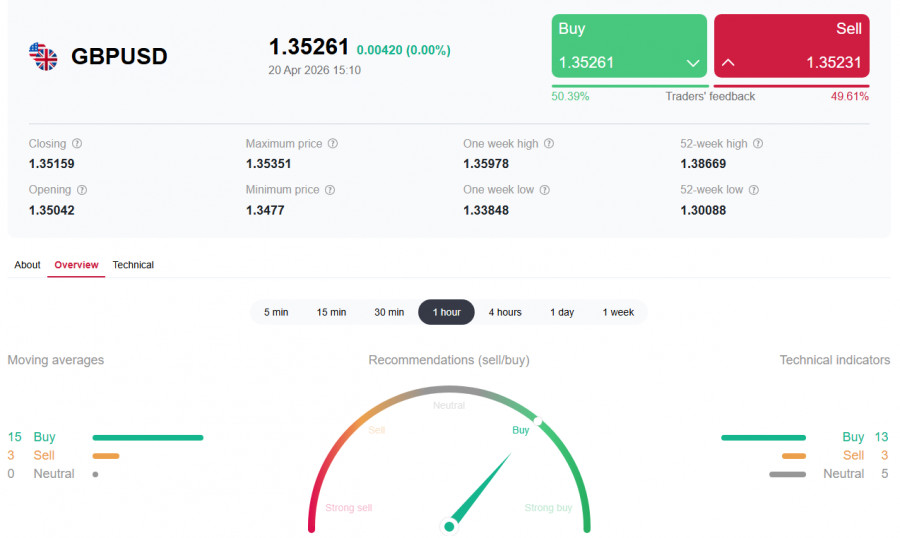Switch to the Technical tab
Viewport: 900px width, 538px height.
pos(133,265)
